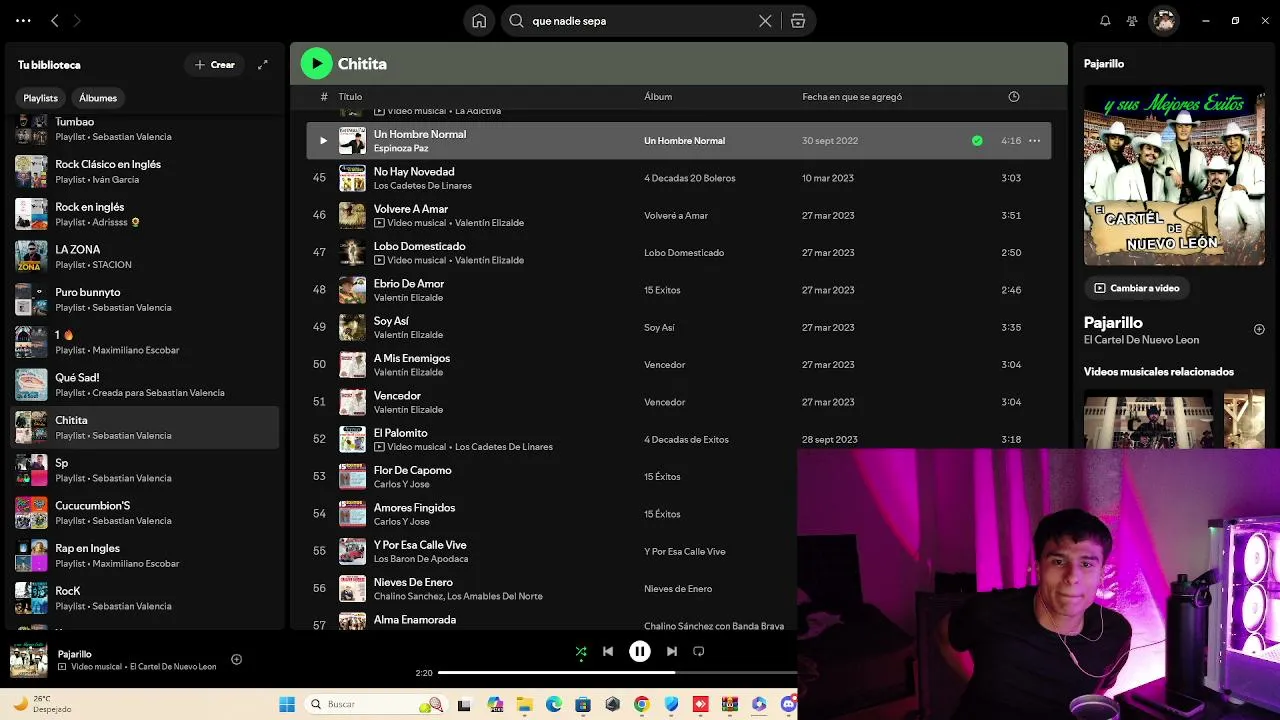Image resolution: width=1280 pixels, height=720 pixels.
Task: Switch to video with Cambiar a video
Action: (1137, 288)
